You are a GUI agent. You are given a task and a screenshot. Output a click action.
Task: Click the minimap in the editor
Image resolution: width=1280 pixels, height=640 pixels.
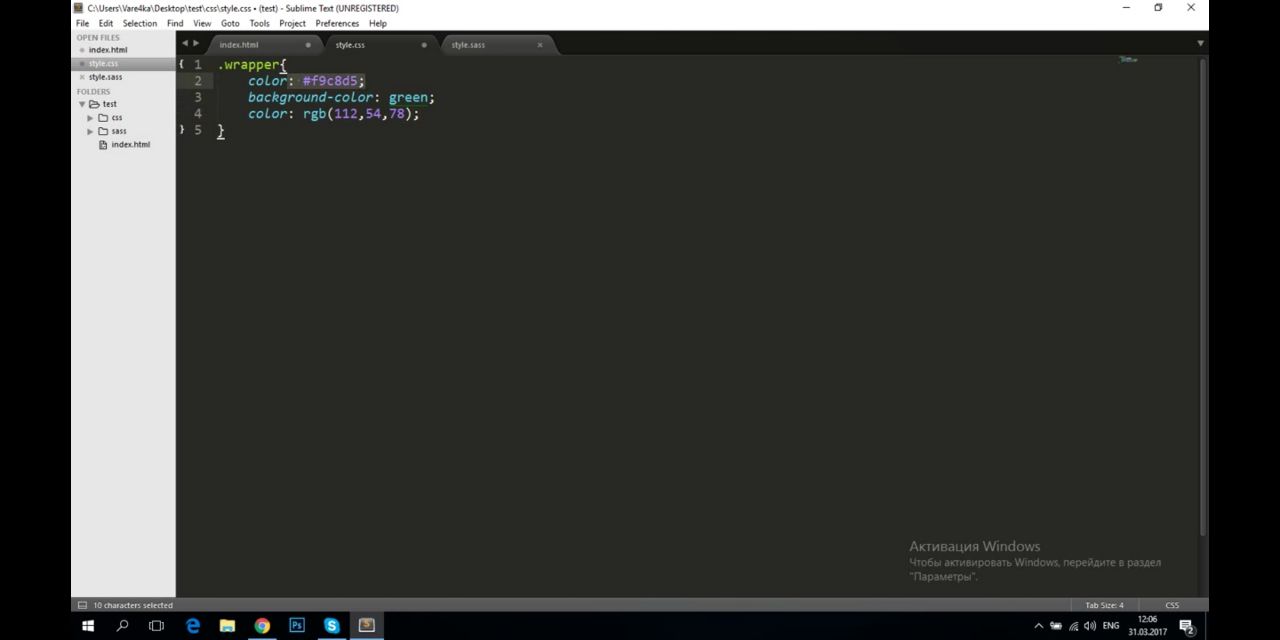click(1128, 60)
